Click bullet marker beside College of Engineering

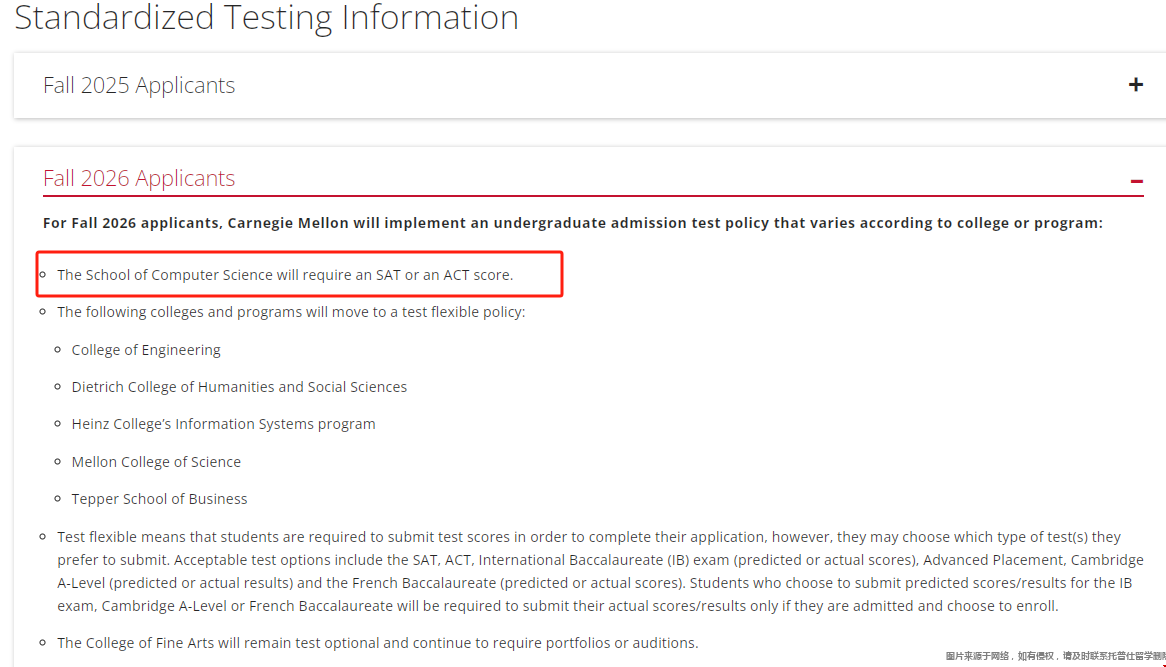click(x=59, y=350)
